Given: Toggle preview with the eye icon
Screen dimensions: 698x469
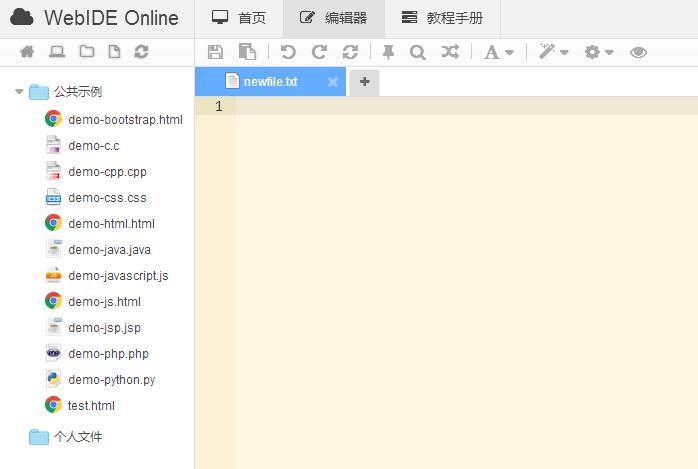Looking at the screenshot, I should [638, 52].
